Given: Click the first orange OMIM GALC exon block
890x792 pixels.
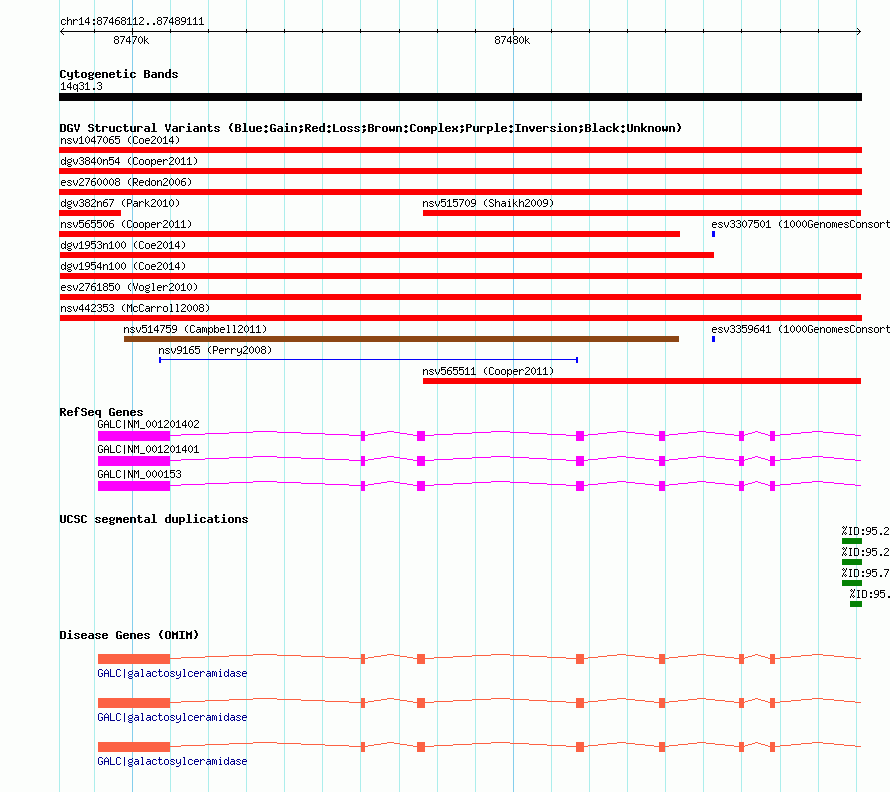Looking at the screenshot, I should [x=134, y=659].
